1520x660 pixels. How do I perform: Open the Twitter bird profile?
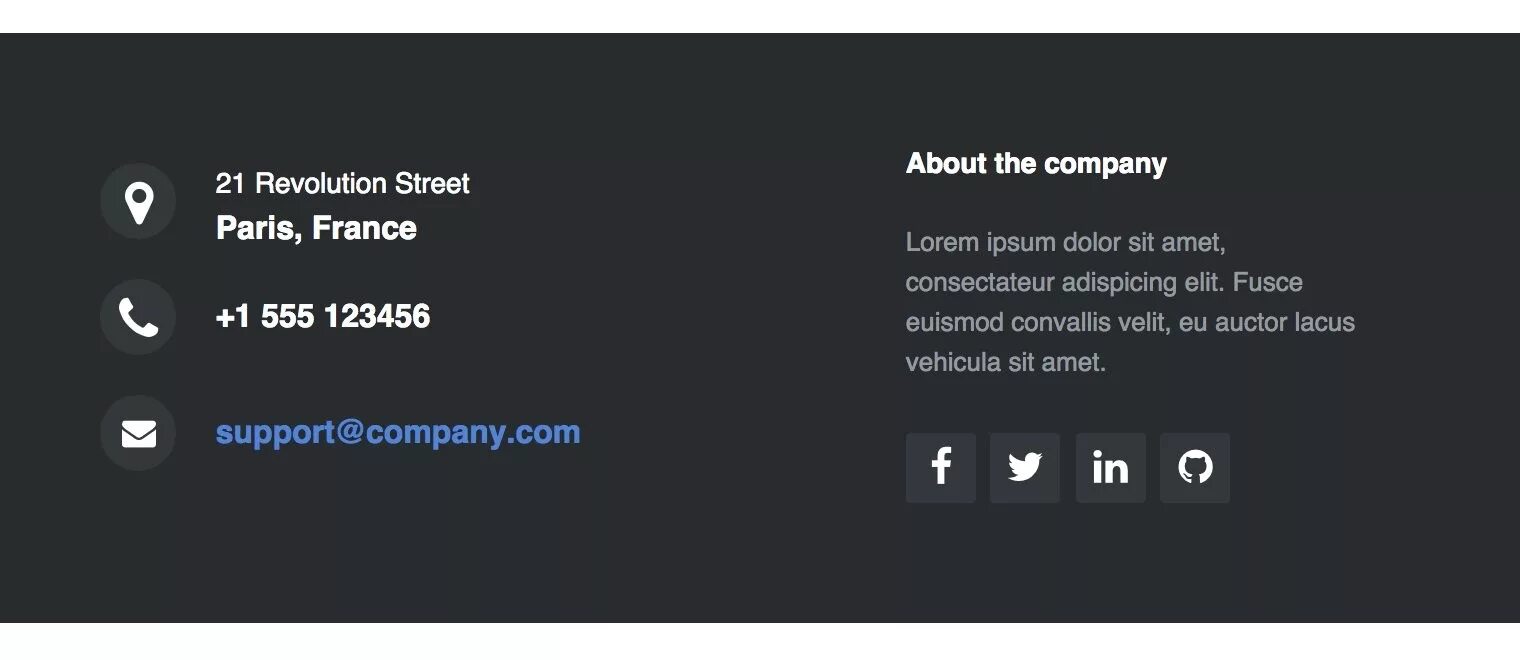(x=1025, y=468)
